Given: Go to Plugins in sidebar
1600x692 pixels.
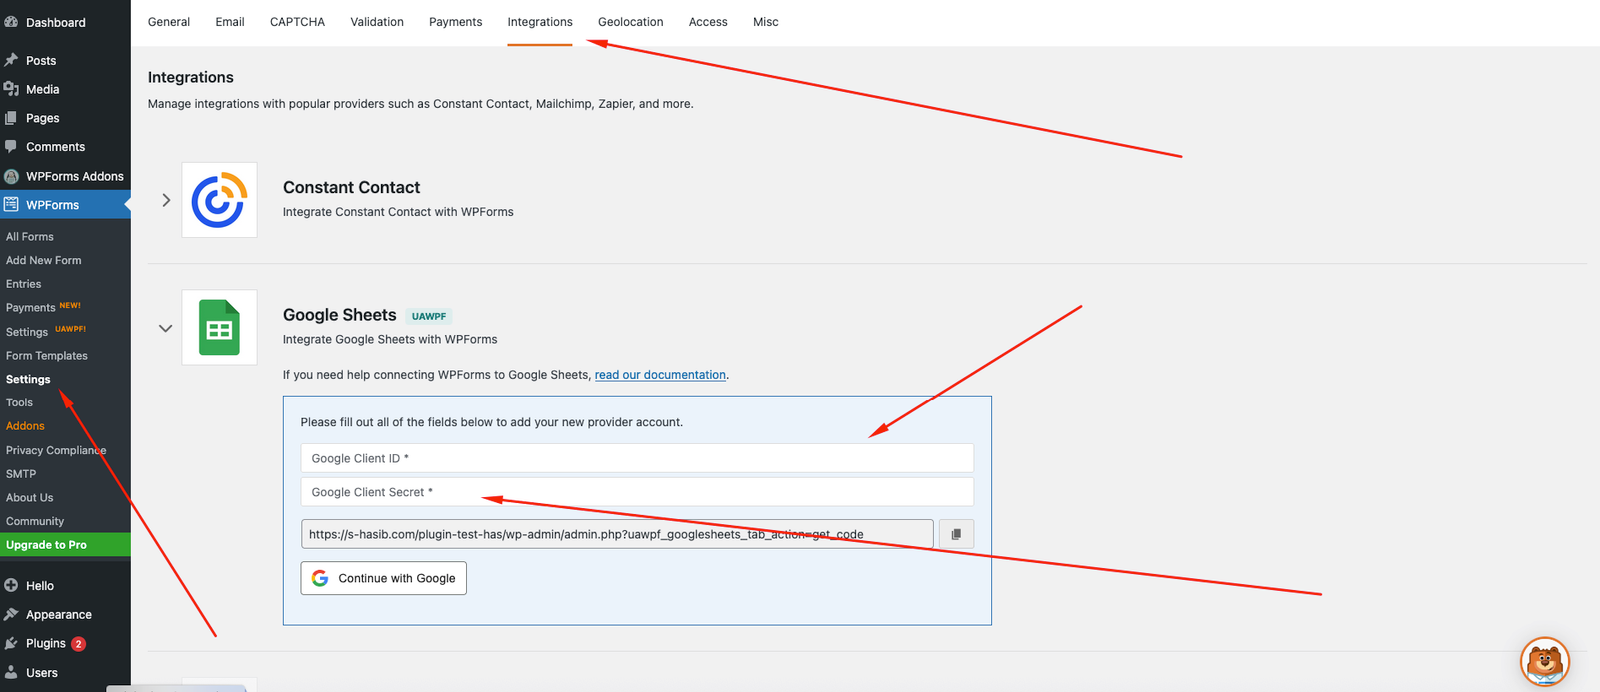Looking at the screenshot, I should click(x=45, y=643).
